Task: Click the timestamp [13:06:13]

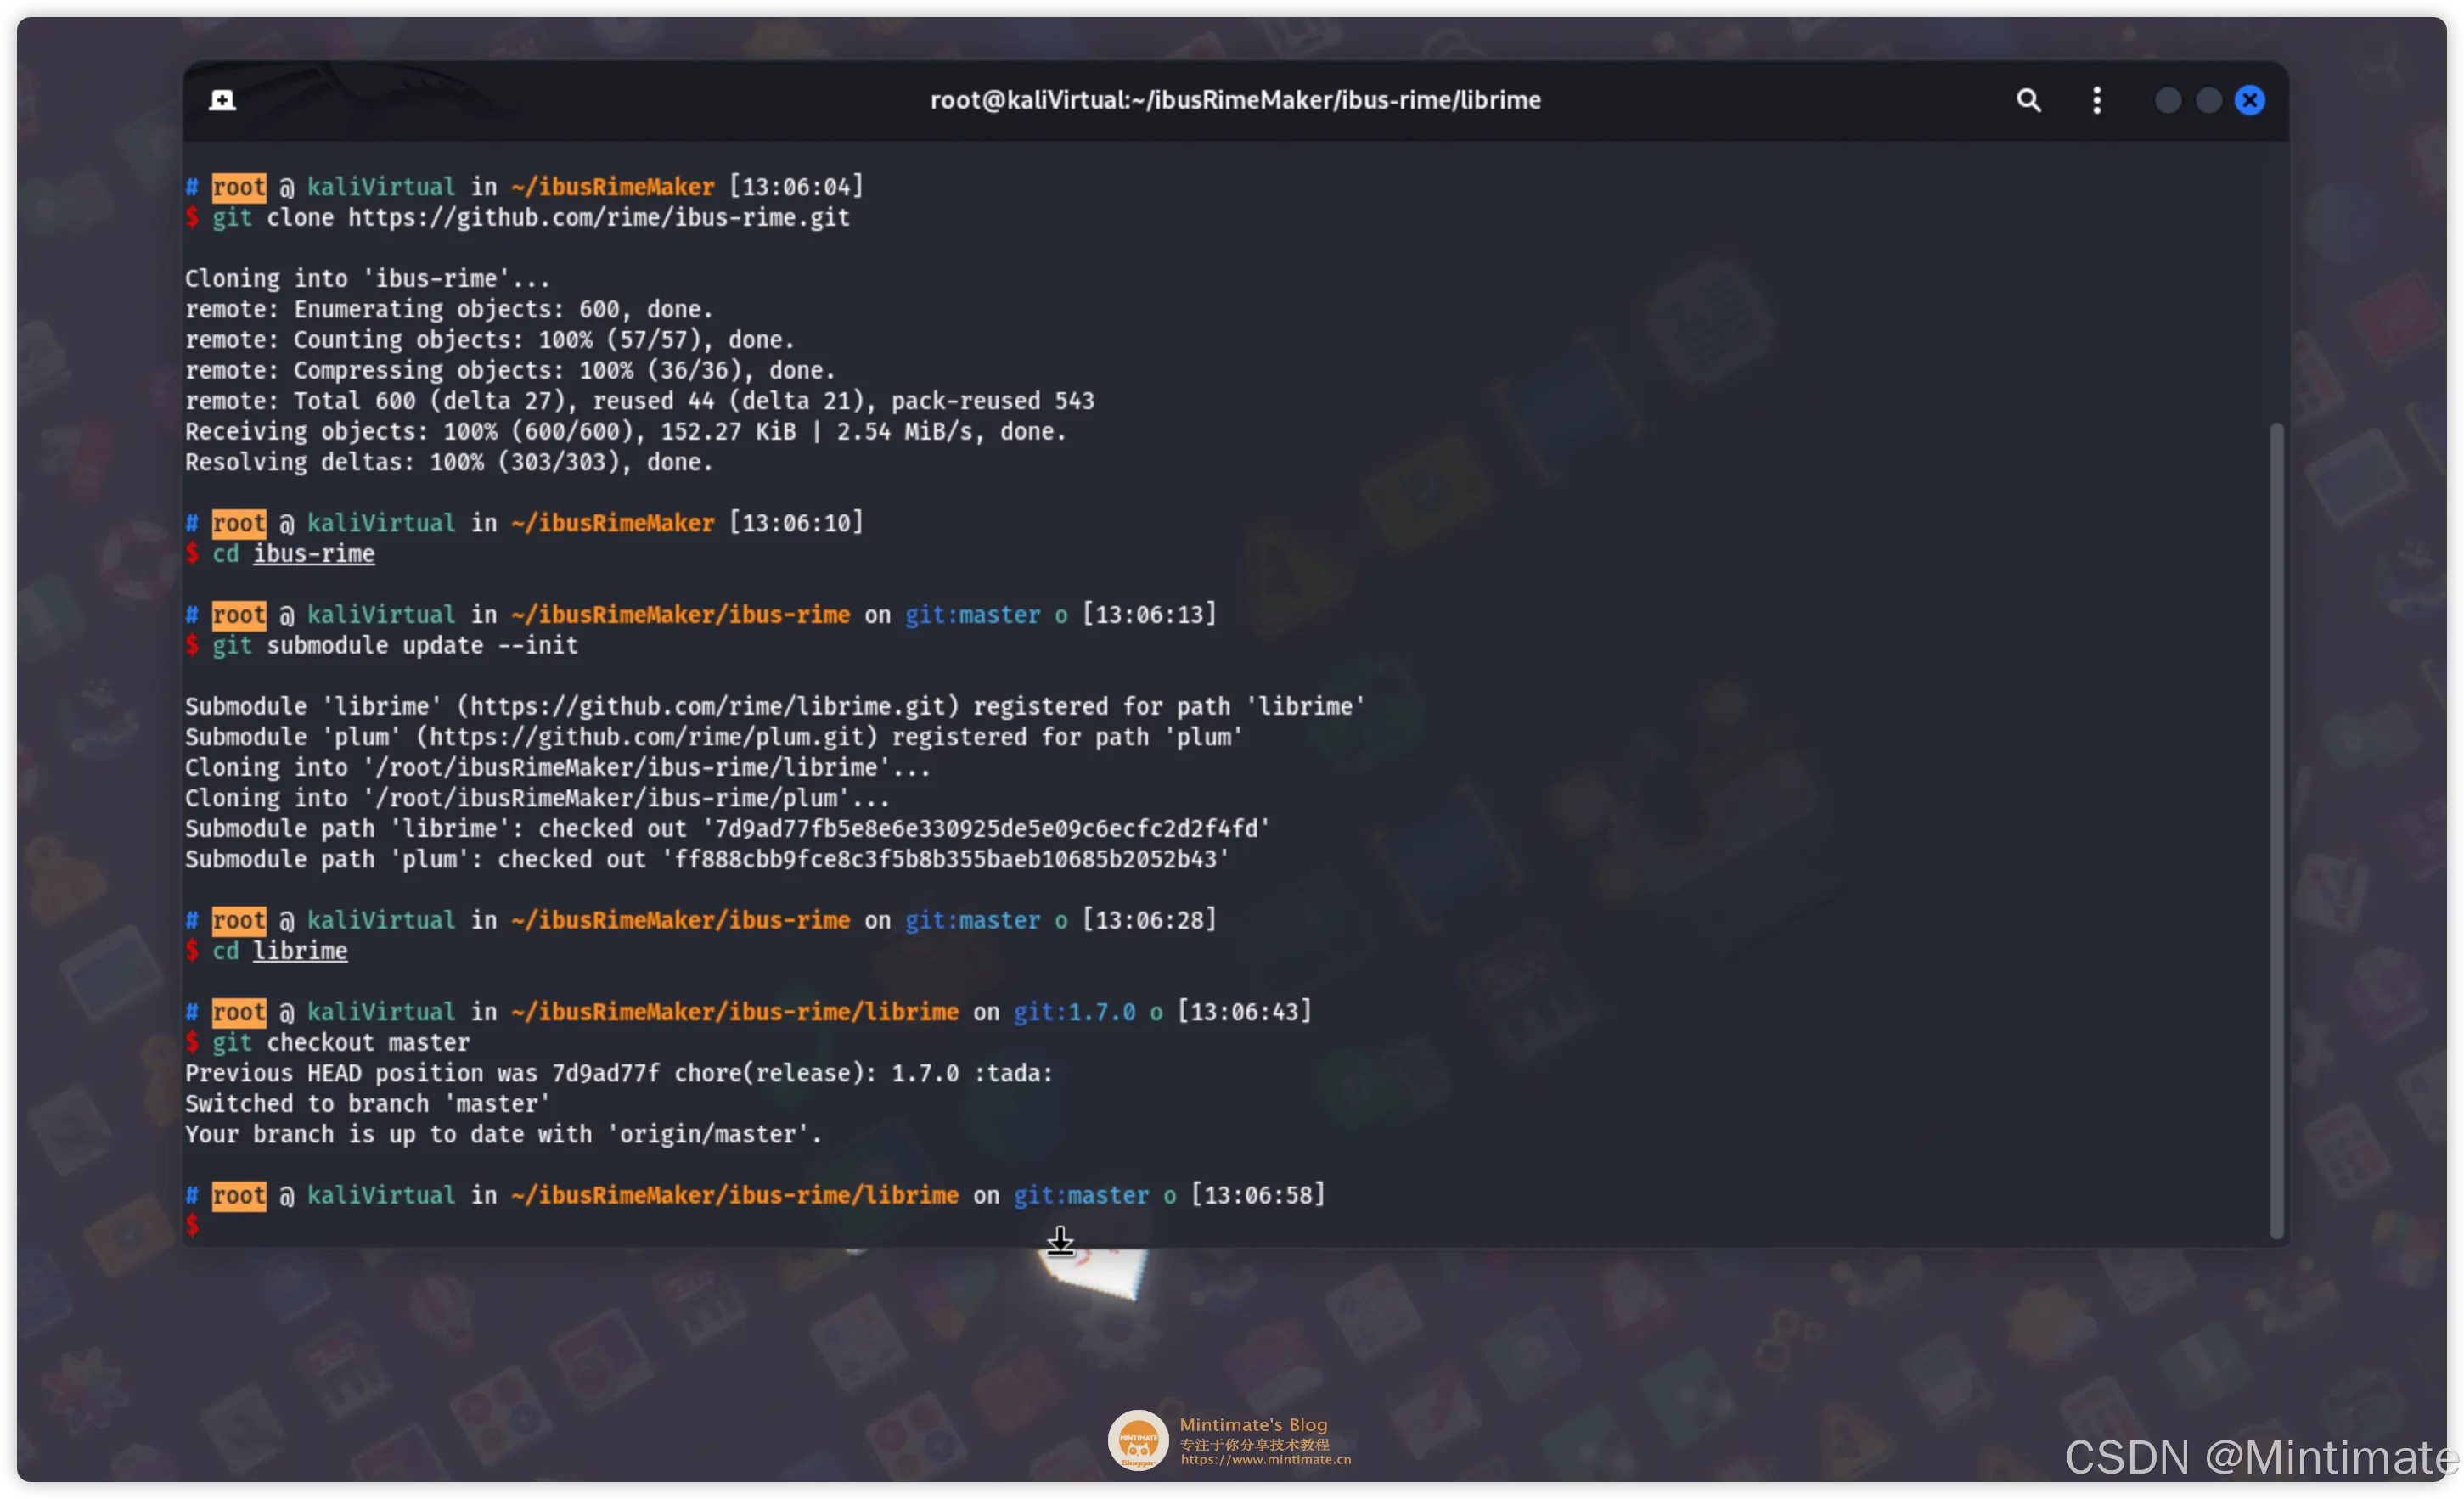Action: click(1149, 615)
